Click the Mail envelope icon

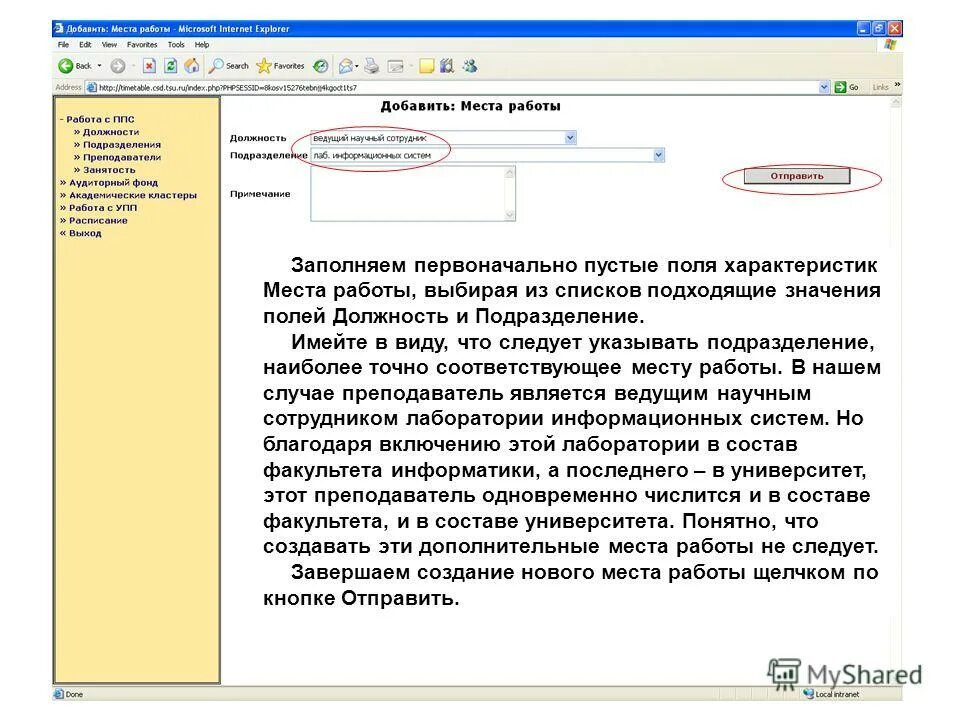(x=346, y=66)
